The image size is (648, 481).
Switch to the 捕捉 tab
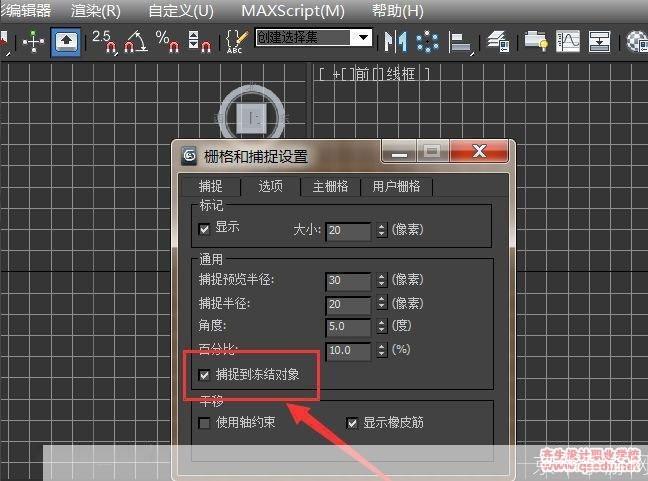(x=211, y=186)
